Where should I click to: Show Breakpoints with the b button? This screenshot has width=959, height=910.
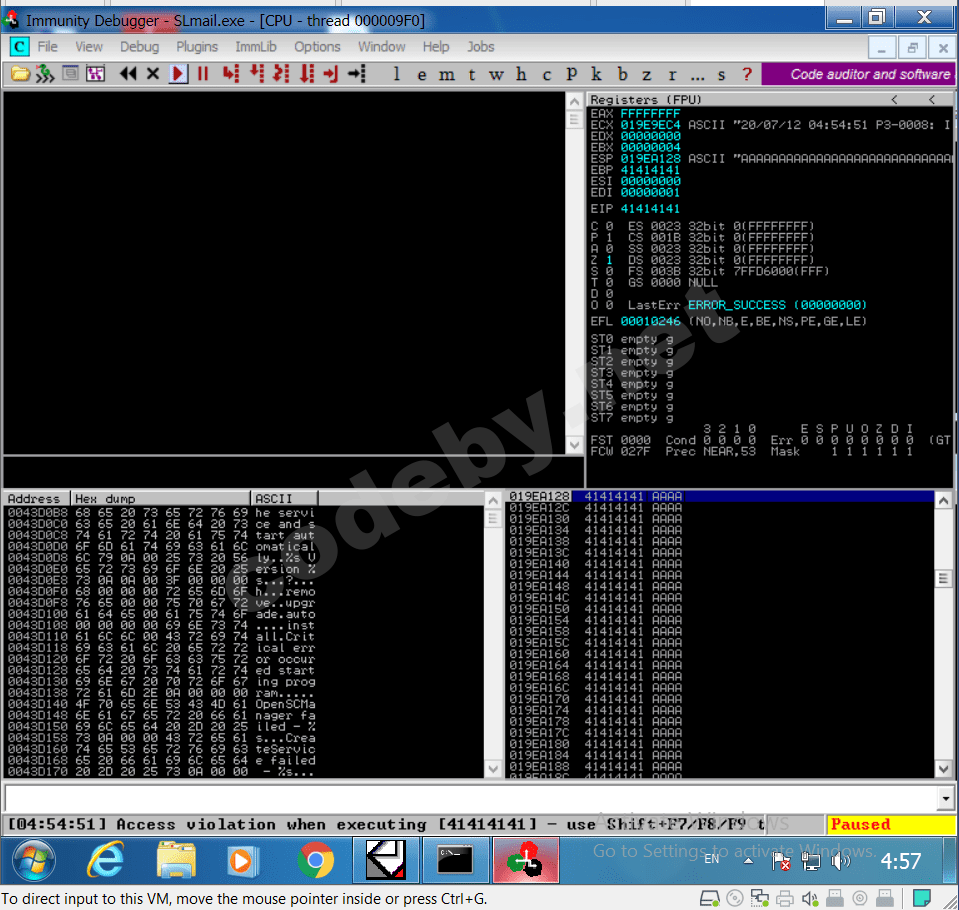pyautogui.click(x=622, y=74)
